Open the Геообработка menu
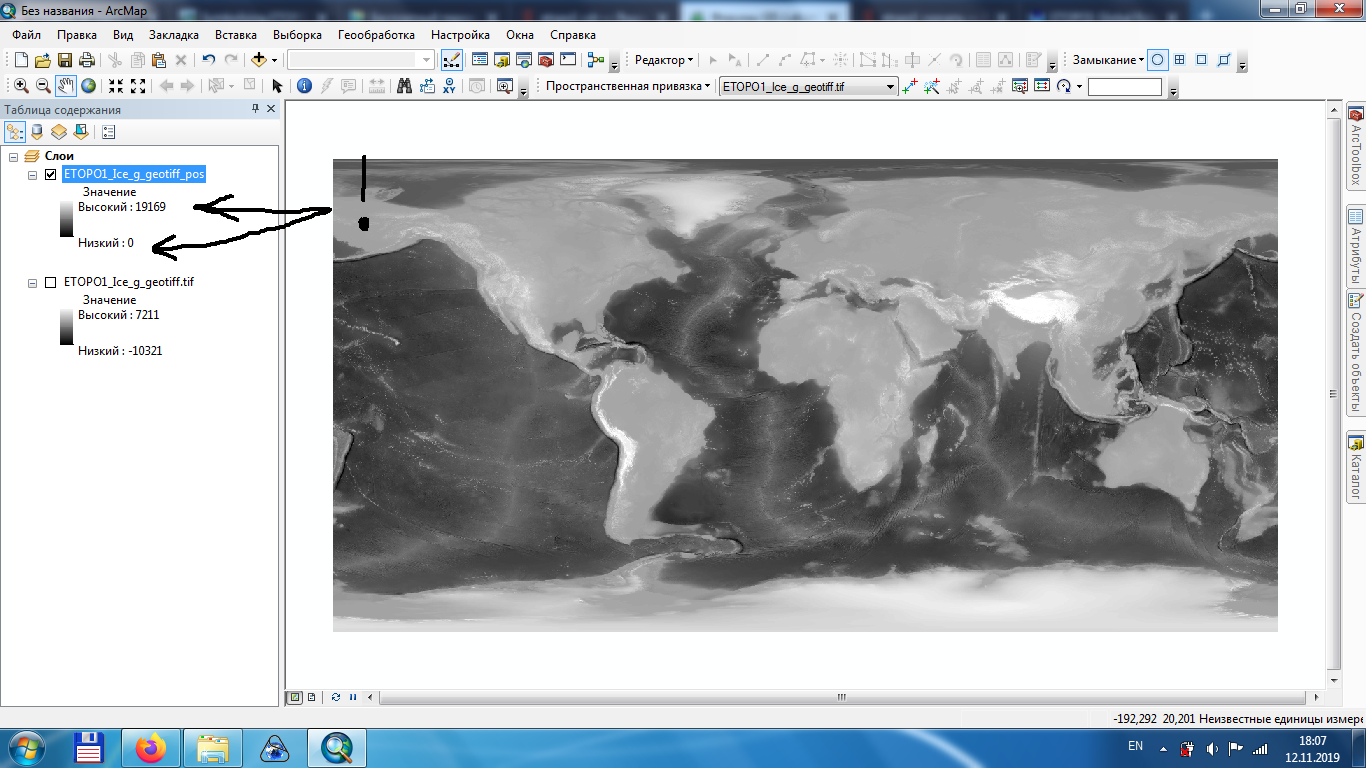 click(376, 35)
